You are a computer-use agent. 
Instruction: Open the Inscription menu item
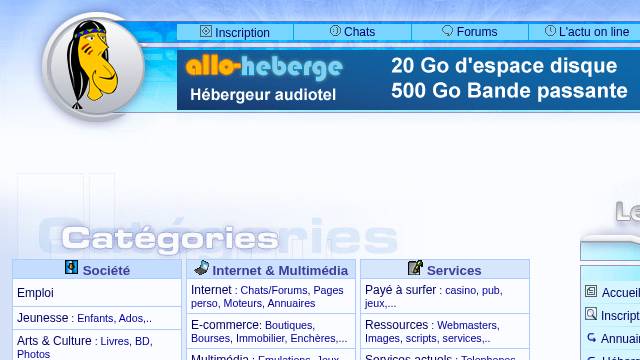tap(242, 32)
